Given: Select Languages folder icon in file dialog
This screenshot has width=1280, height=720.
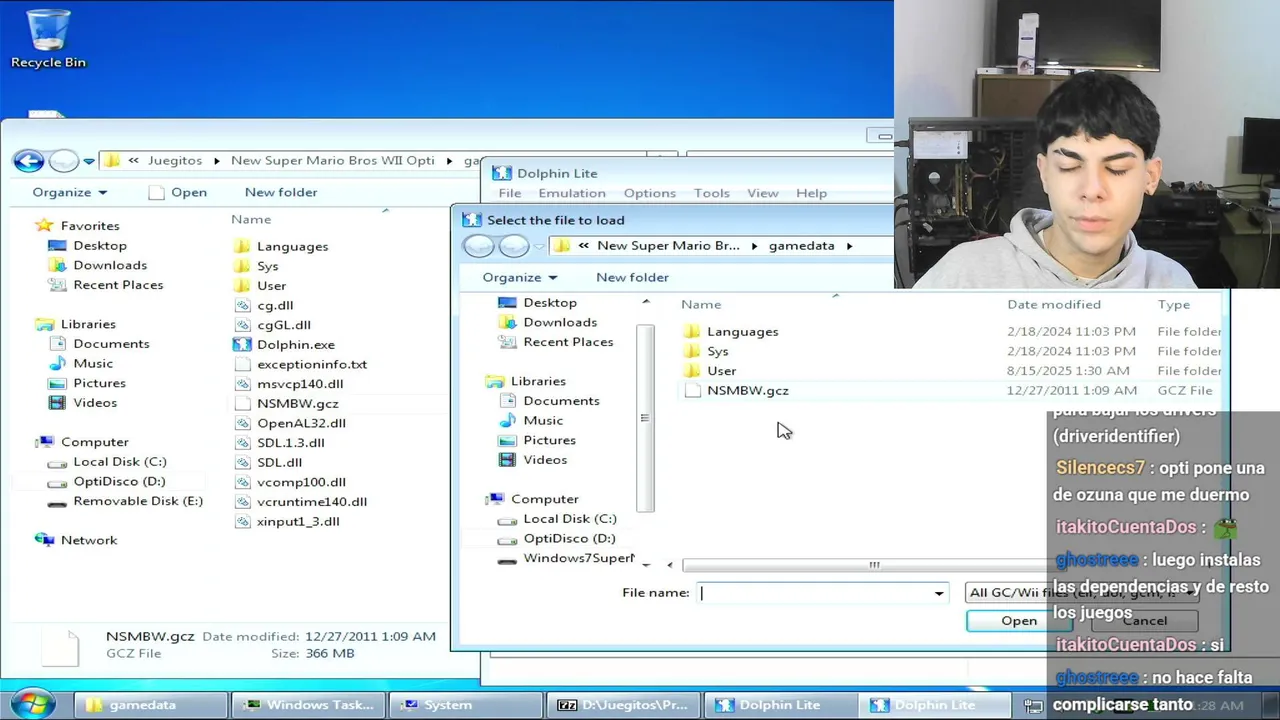Looking at the screenshot, I should click(x=692, y=331).
